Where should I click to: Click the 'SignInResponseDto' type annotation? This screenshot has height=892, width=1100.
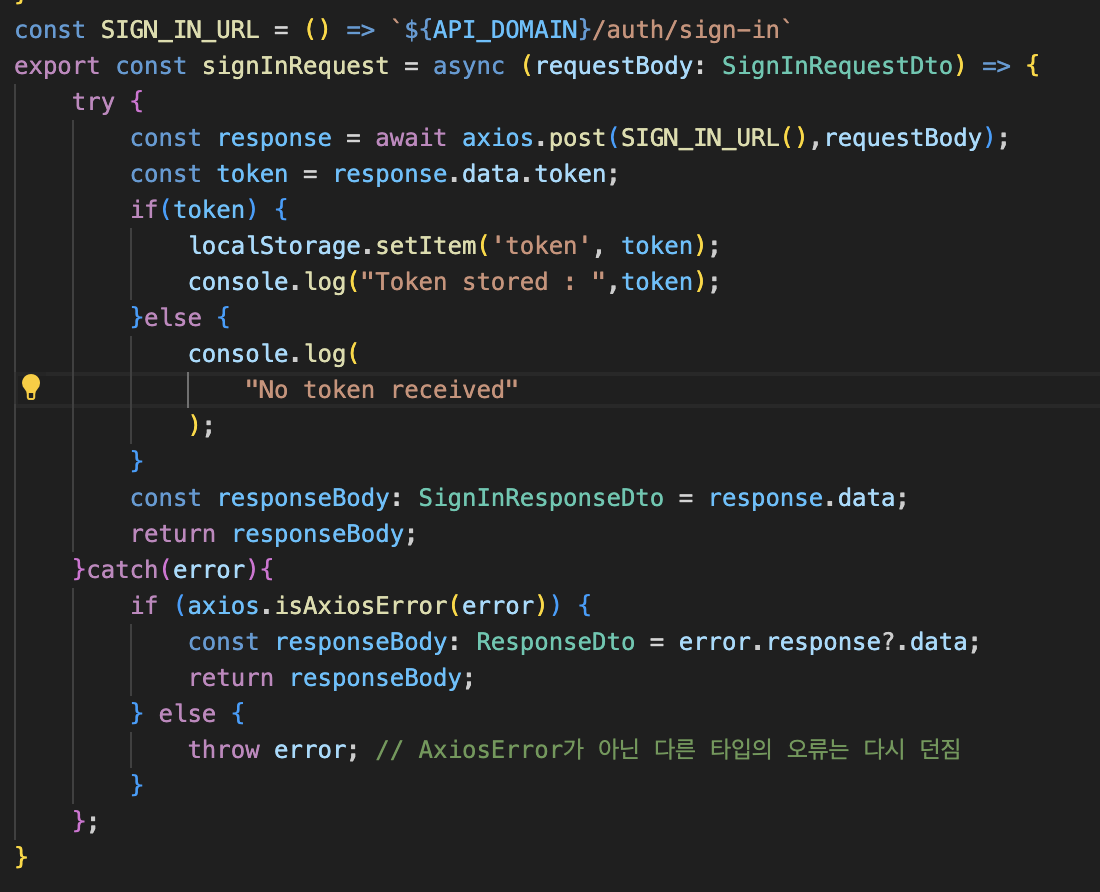click(541, 498)
